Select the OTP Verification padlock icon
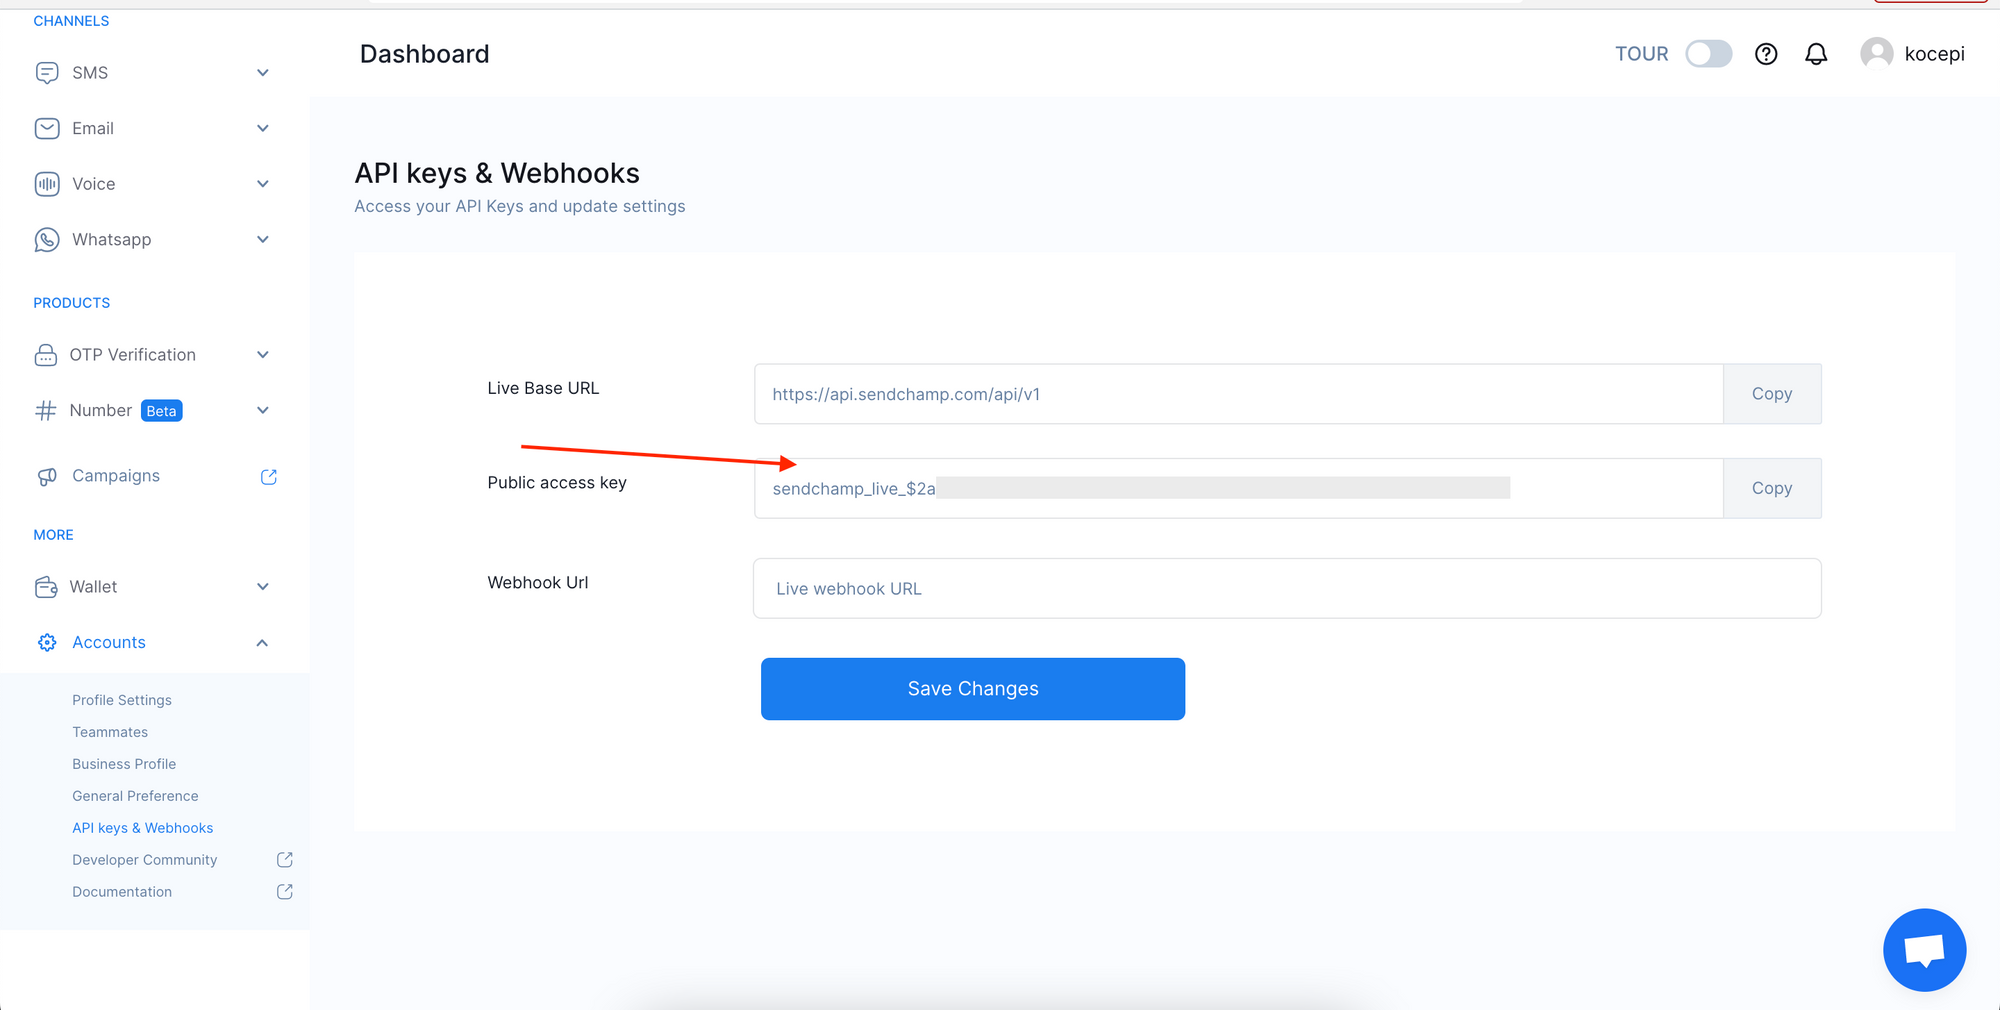This screenshot has height=1010, width=2000. (47, 355)
